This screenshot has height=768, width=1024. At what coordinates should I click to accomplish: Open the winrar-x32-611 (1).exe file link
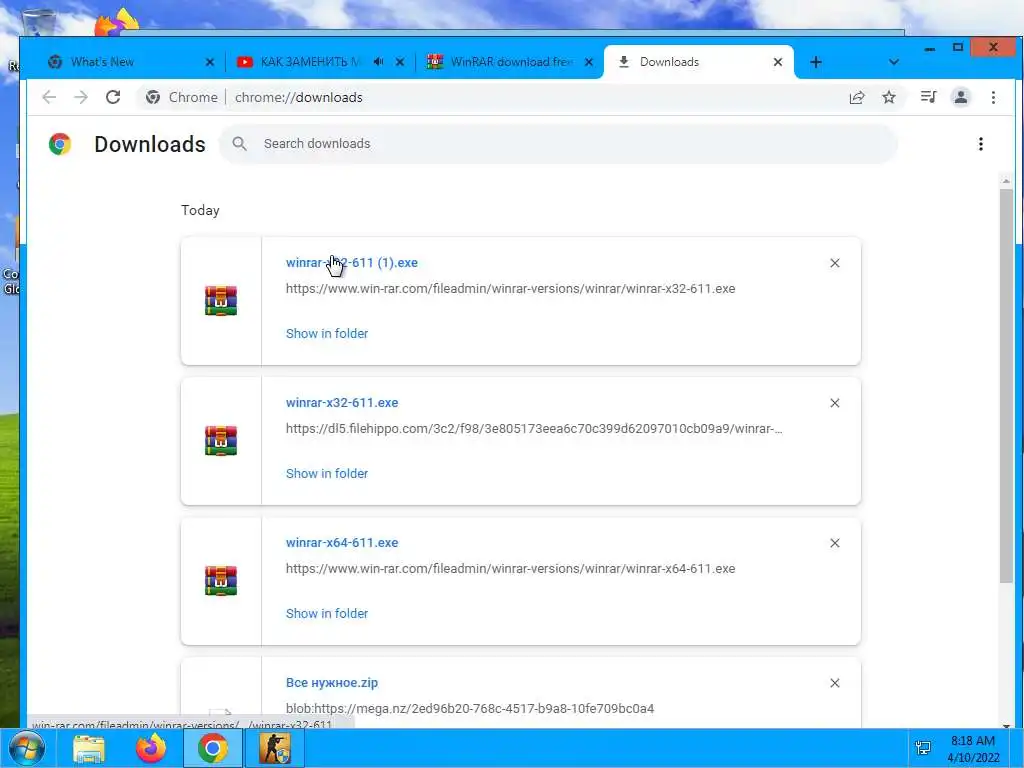(351, 263)
